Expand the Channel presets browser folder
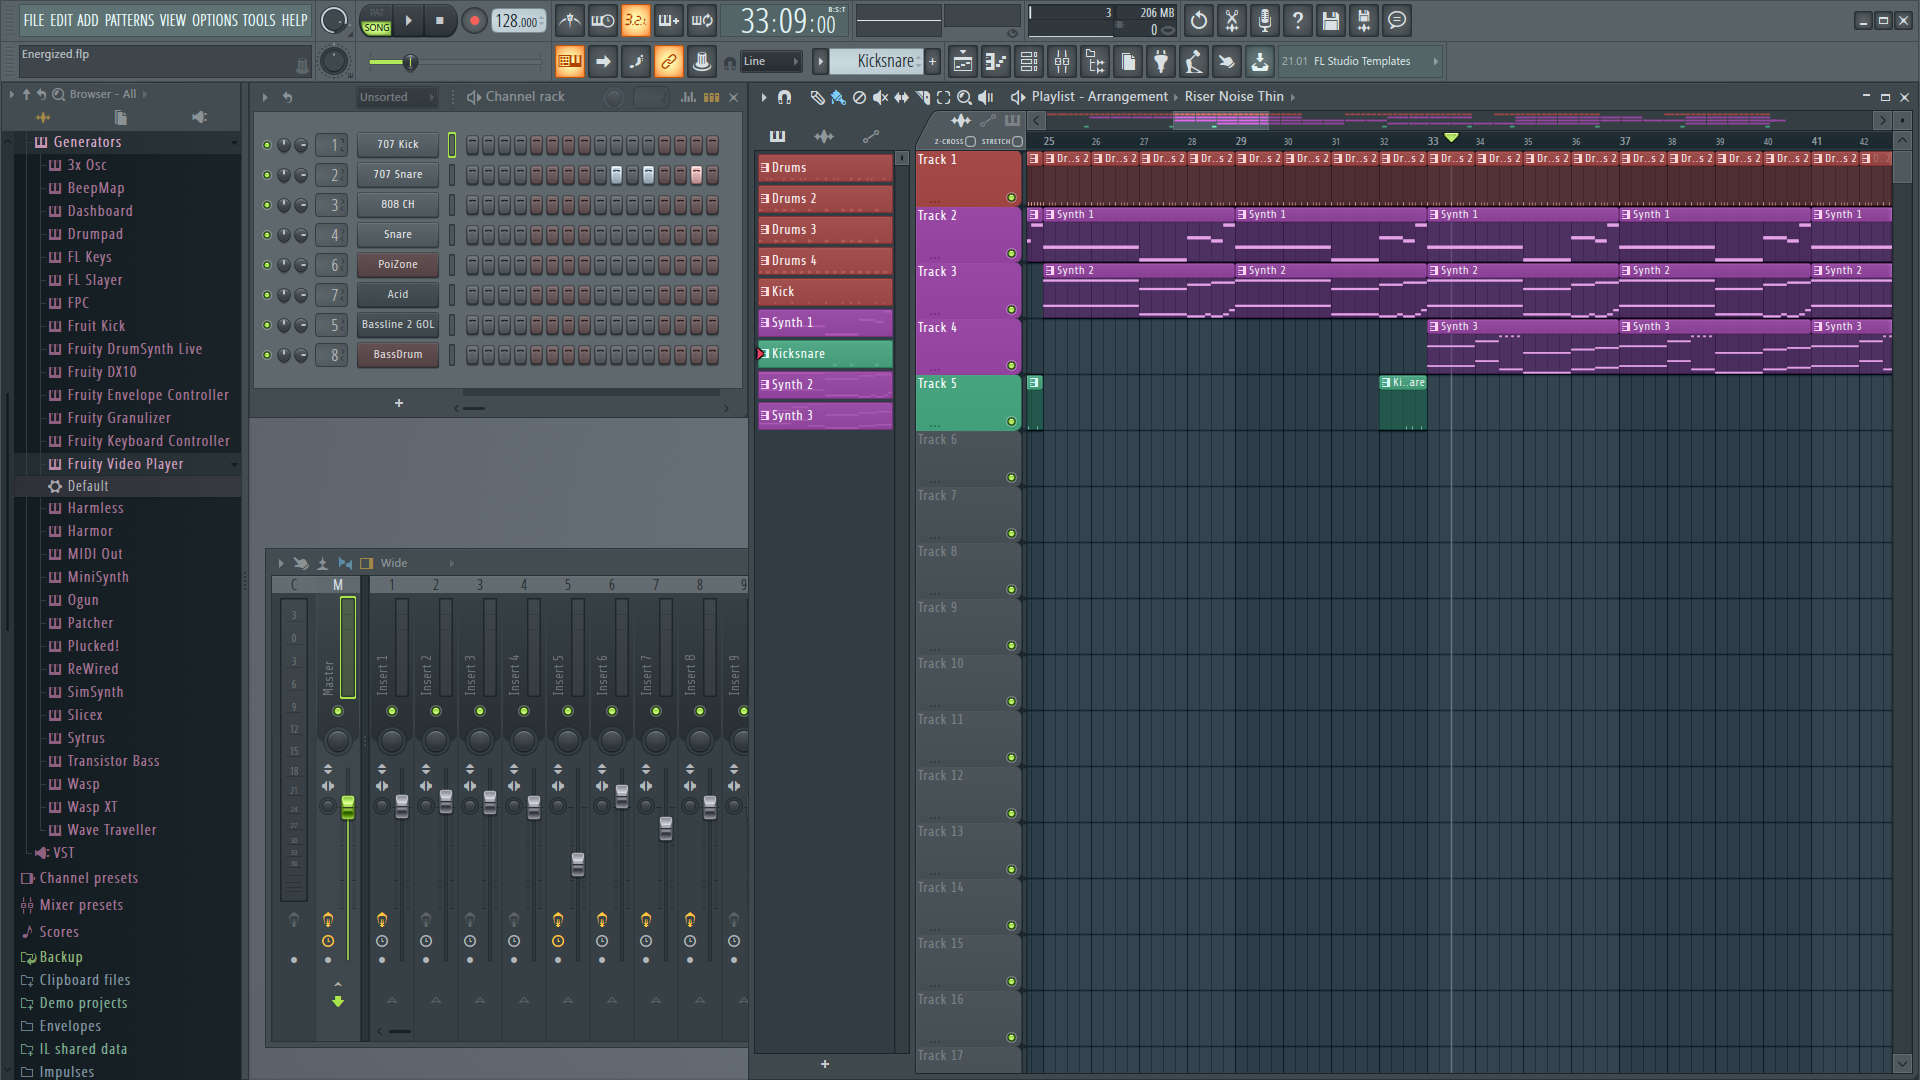The height and width of the screenshot is (1080, 1920). pyautogui.click(x=88, y=878)
